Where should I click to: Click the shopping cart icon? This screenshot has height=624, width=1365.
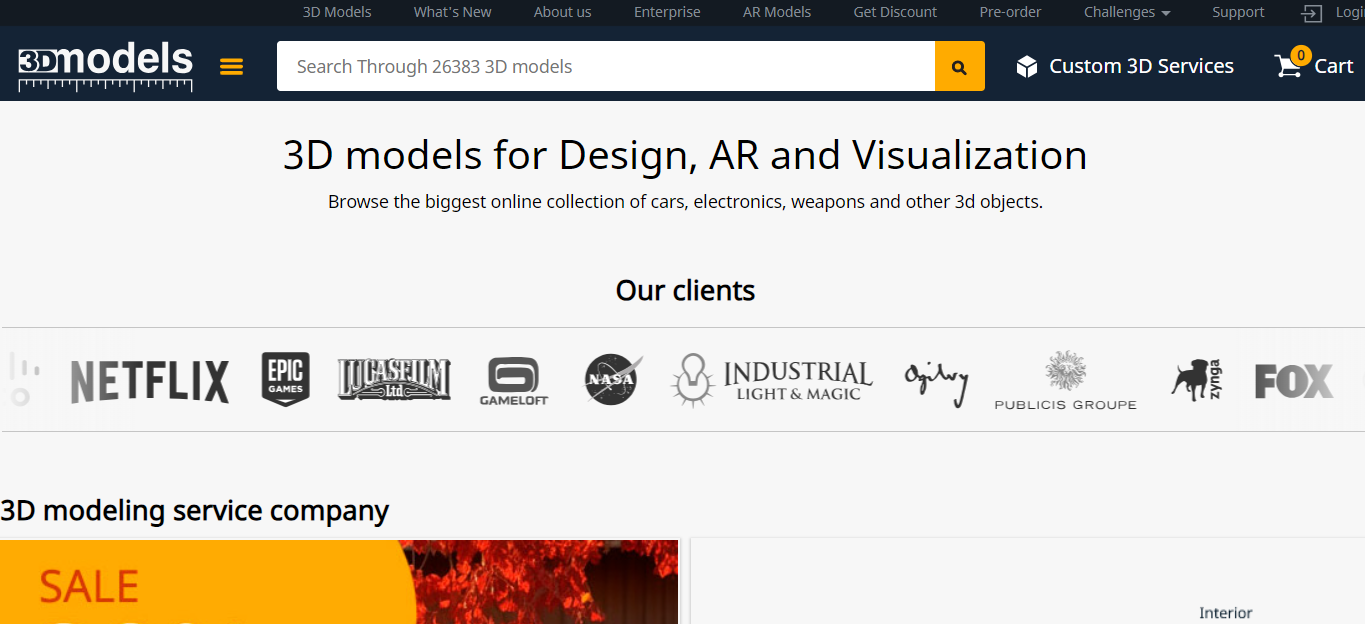point(1288,66)
